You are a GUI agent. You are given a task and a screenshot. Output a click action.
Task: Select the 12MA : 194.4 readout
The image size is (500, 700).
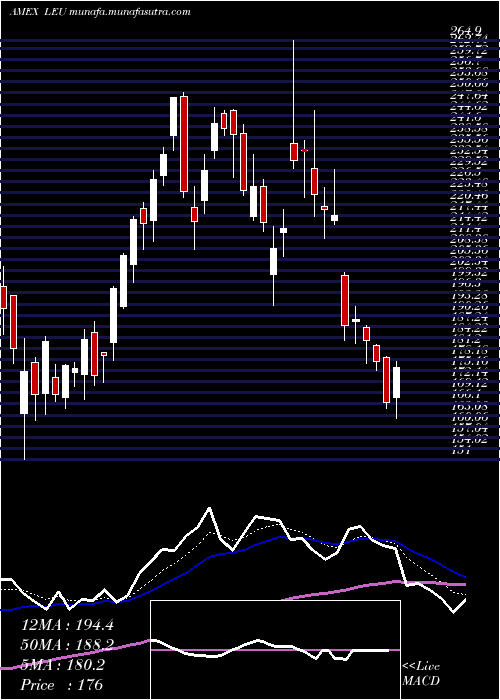coord(67,625)
